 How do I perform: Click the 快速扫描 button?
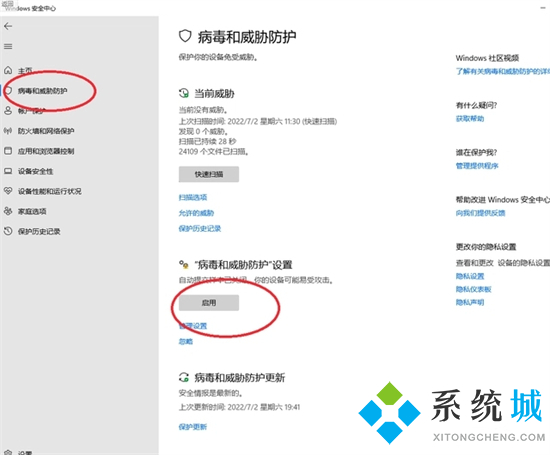point(209,174)
